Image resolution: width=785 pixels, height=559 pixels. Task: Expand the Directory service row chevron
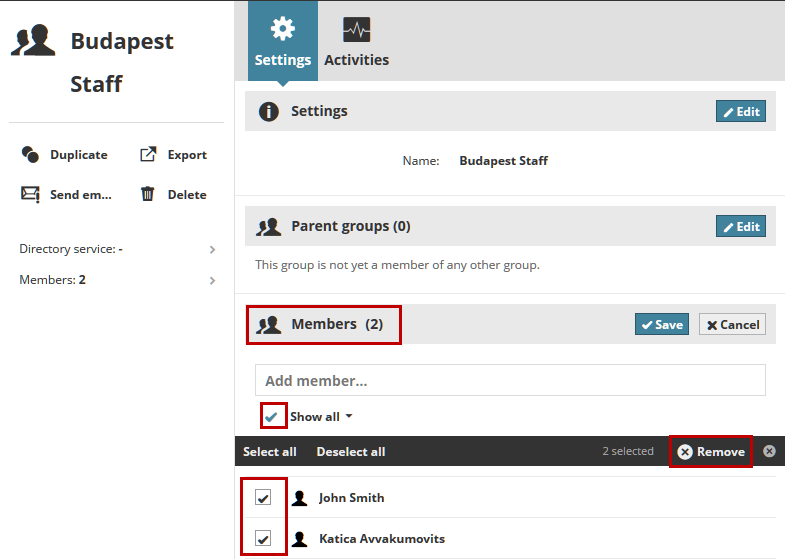[x=212, y=249]
